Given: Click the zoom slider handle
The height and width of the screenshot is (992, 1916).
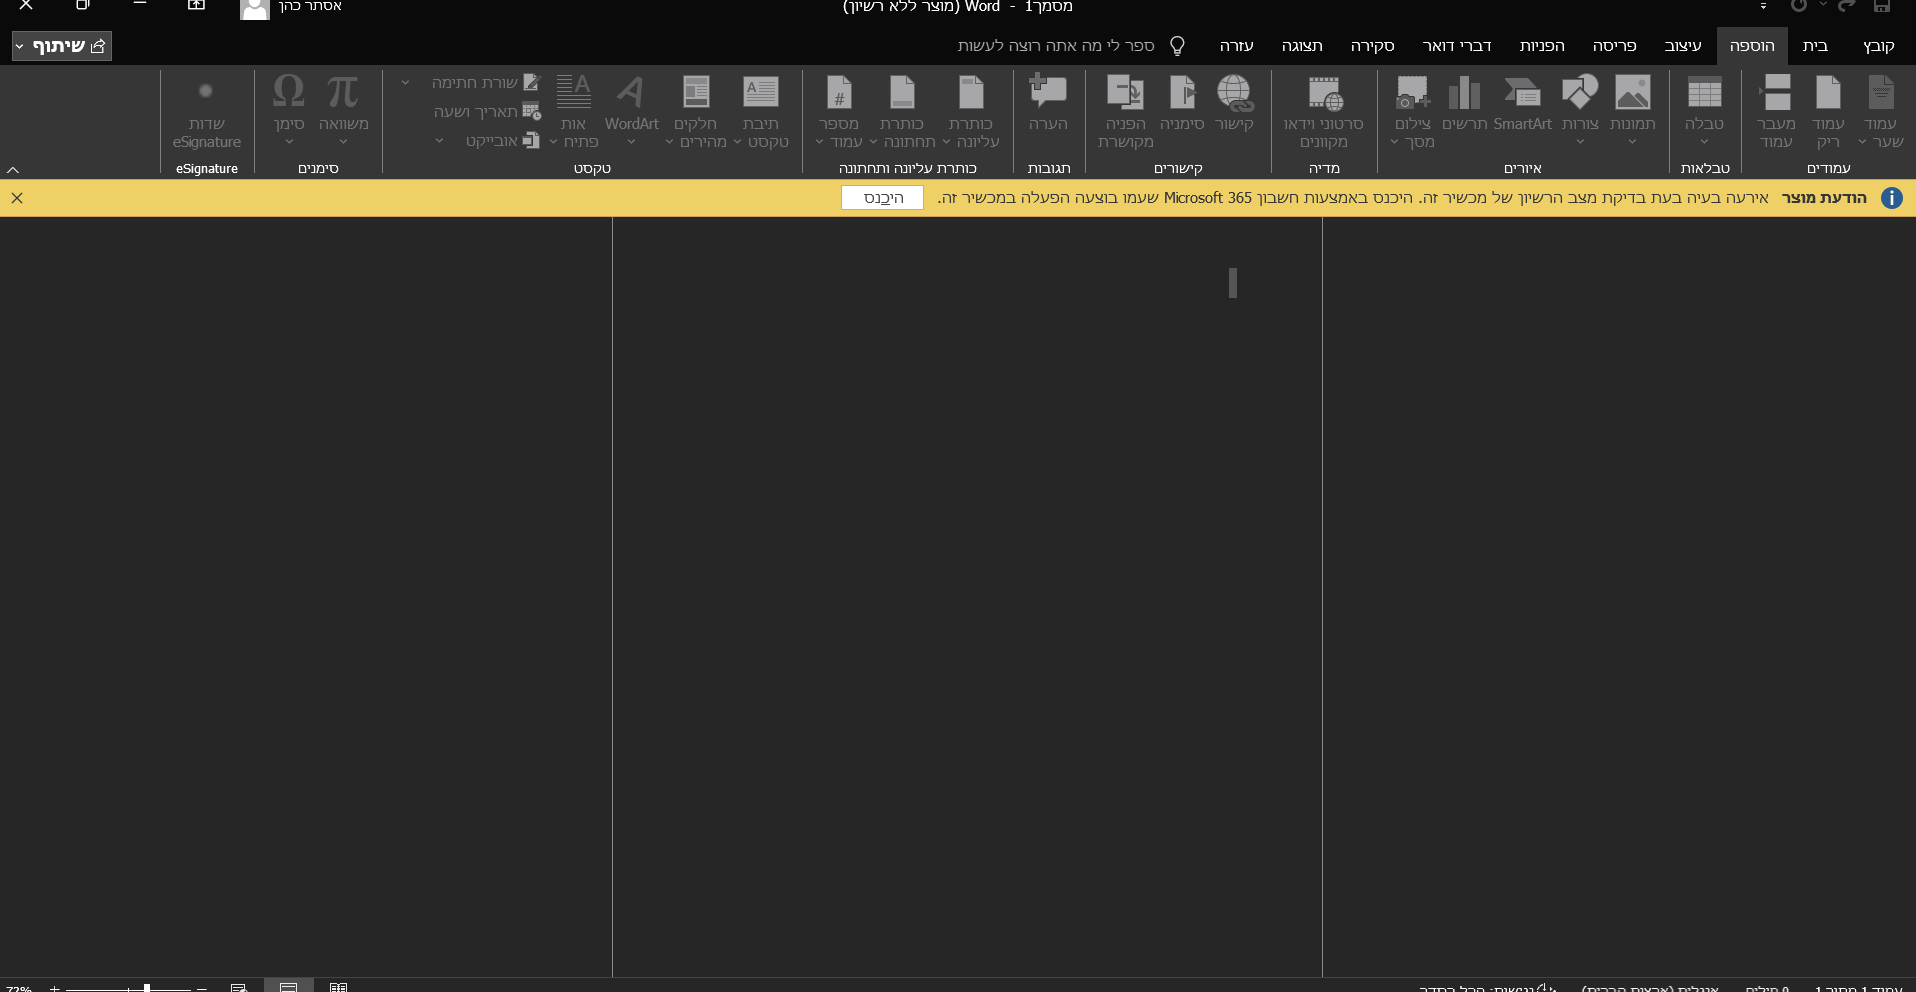Looking at the screenshot, I should [147, 987].
